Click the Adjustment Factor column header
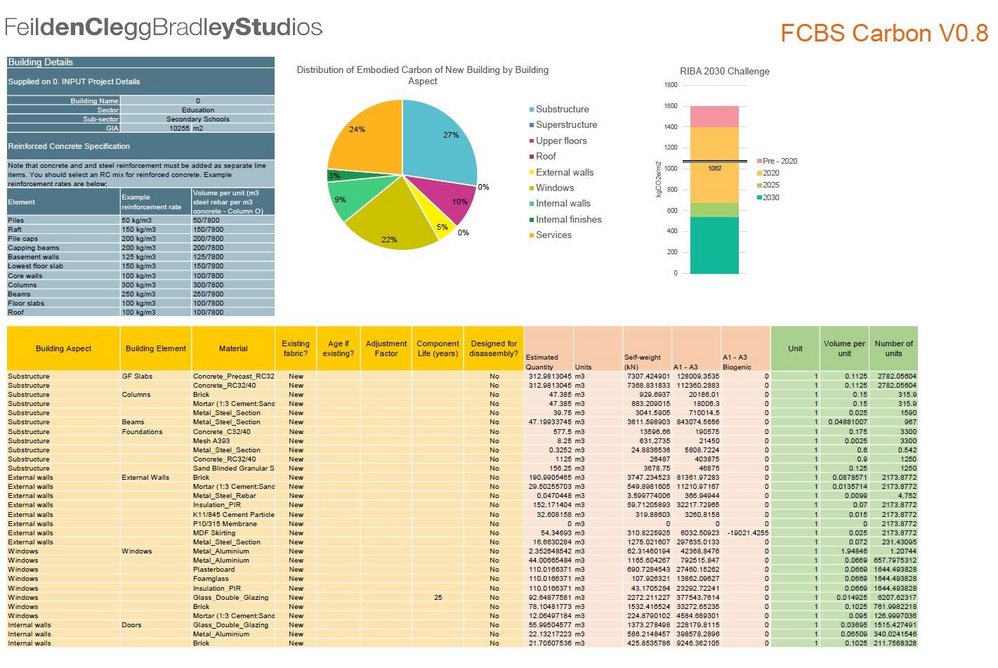 (x=386, y=349)
